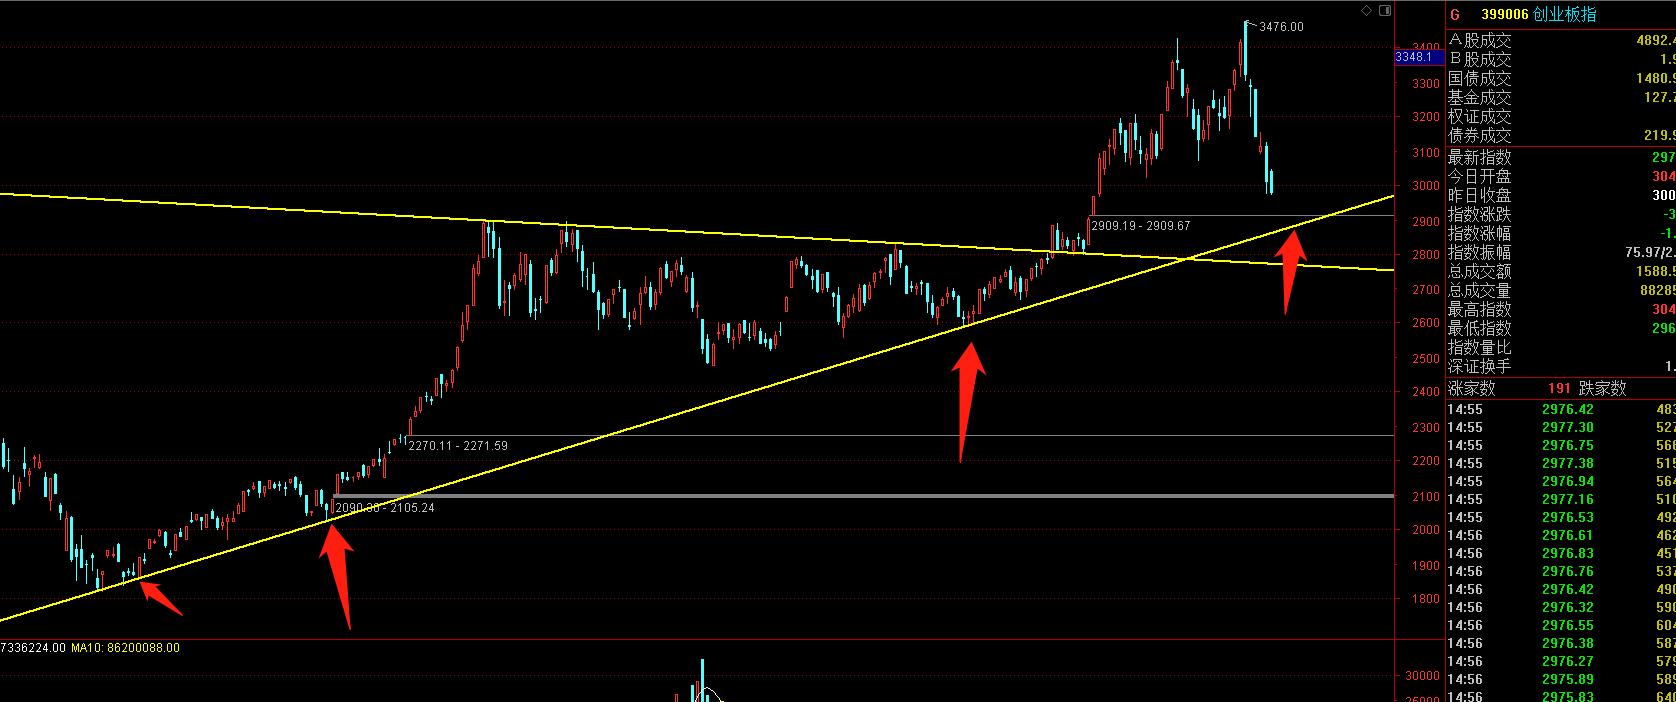Viewport: 1676px width, 702px height.
Task: Click the 最低指数 row label
Action: point(1480,329)
